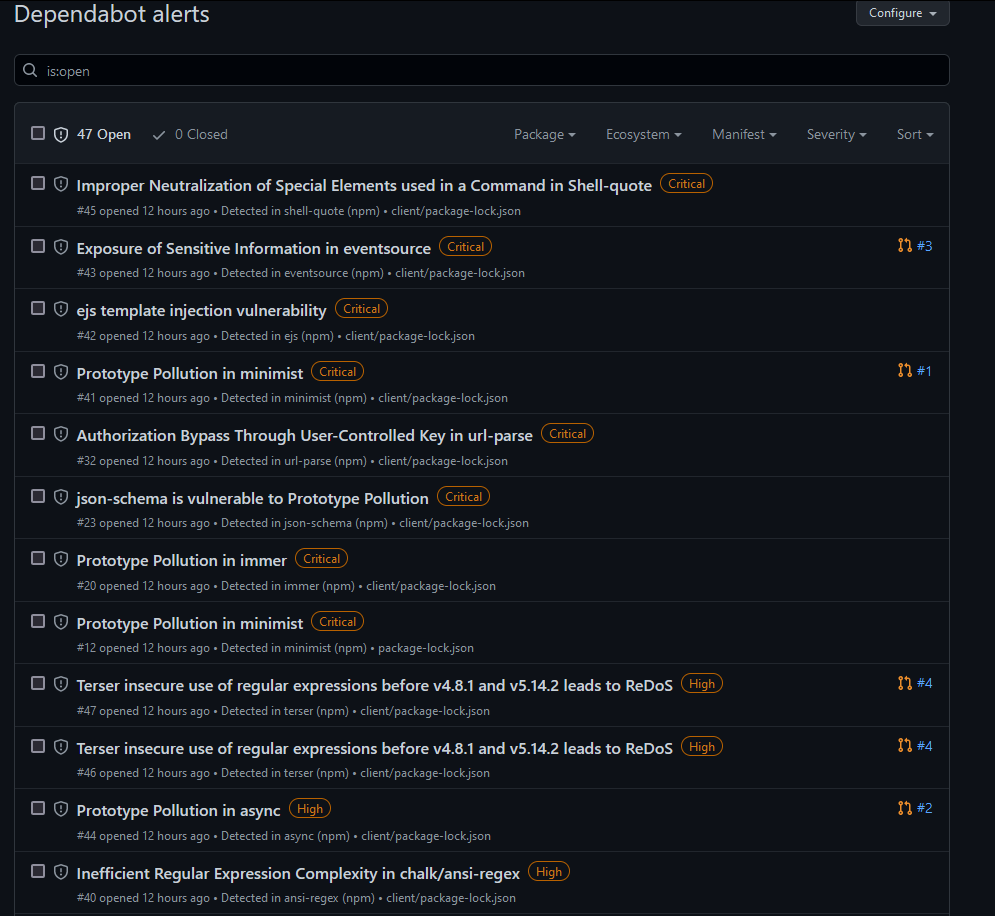Open json-schema Prototype Pollution alert

(253, 498)
